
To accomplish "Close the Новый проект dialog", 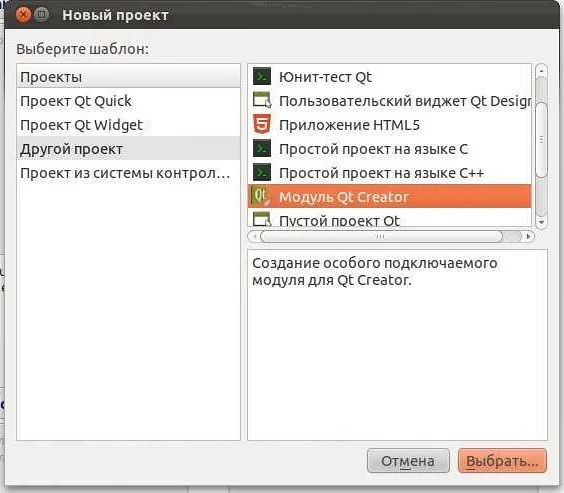I will click(23, 15).
